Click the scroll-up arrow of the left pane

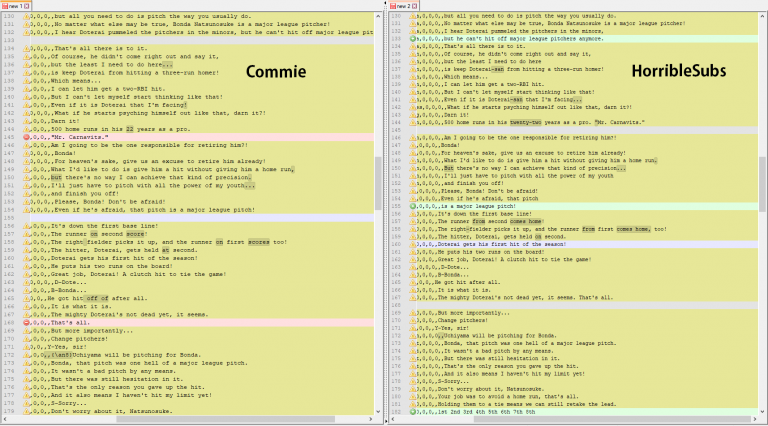click(x=378, y=16)
